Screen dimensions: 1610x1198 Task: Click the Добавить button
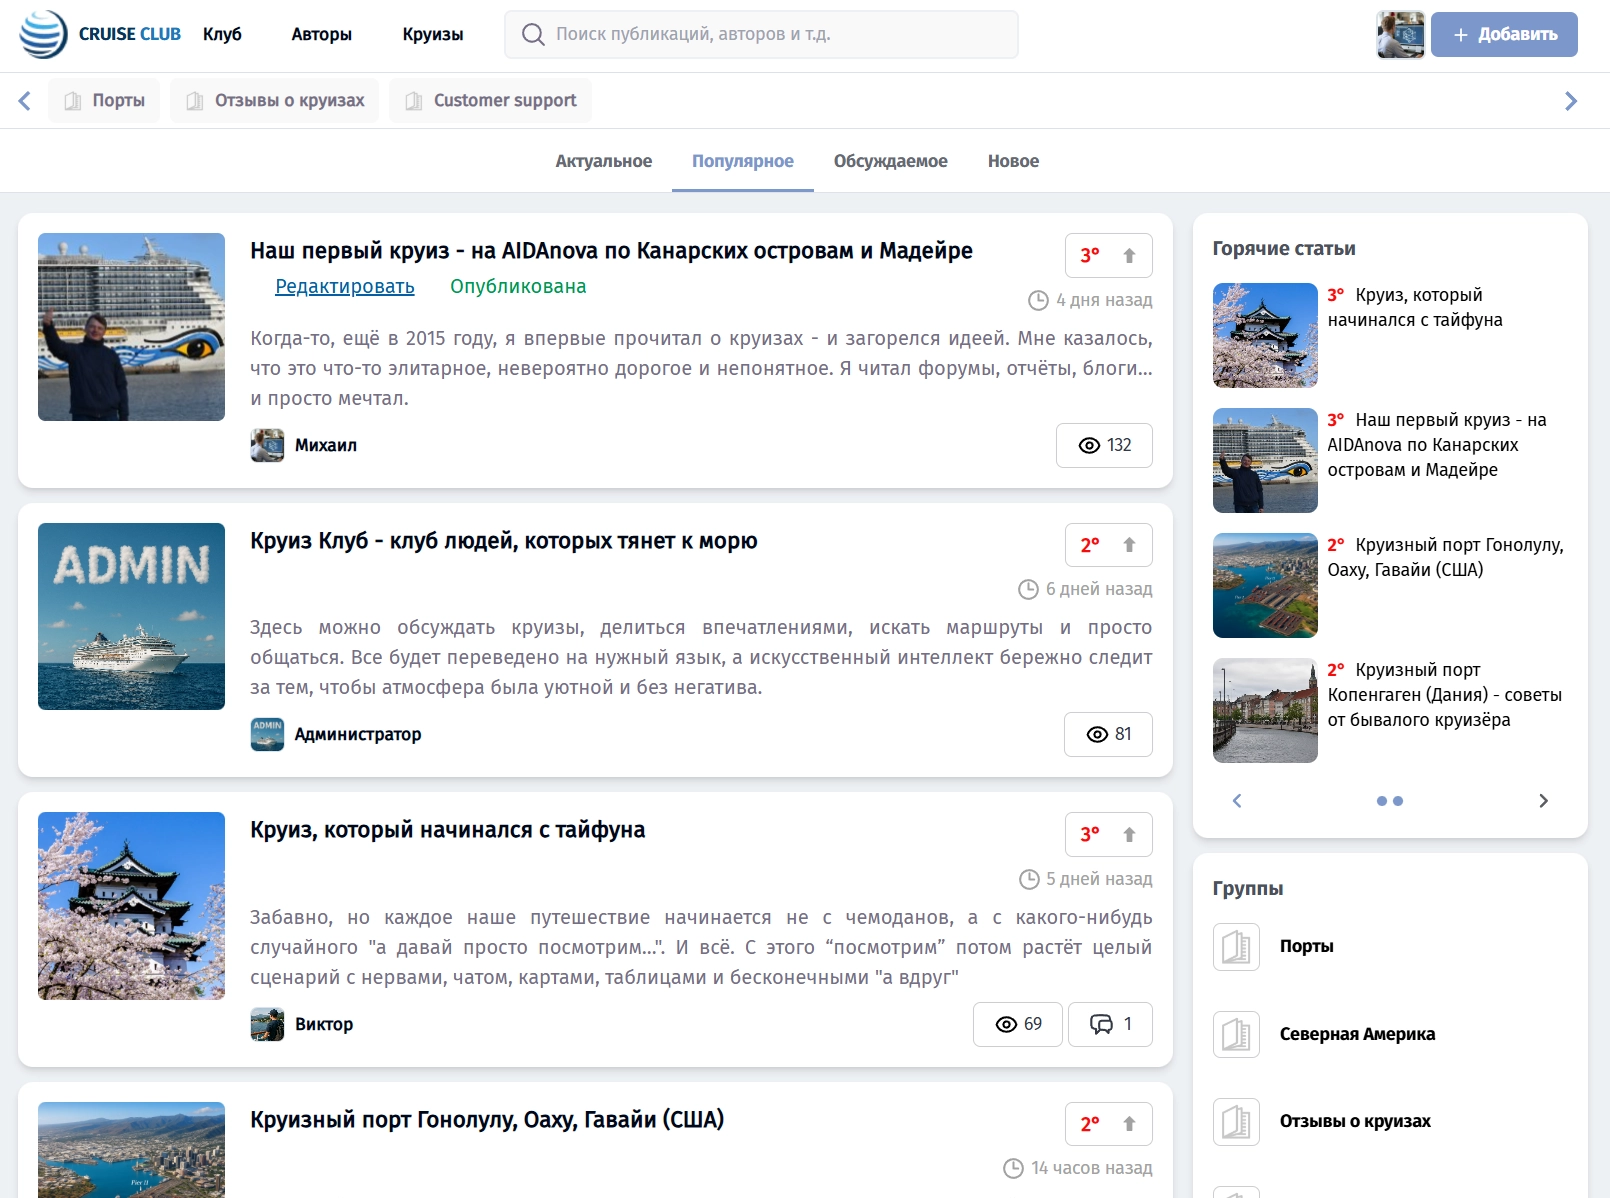coord(1504,34)
